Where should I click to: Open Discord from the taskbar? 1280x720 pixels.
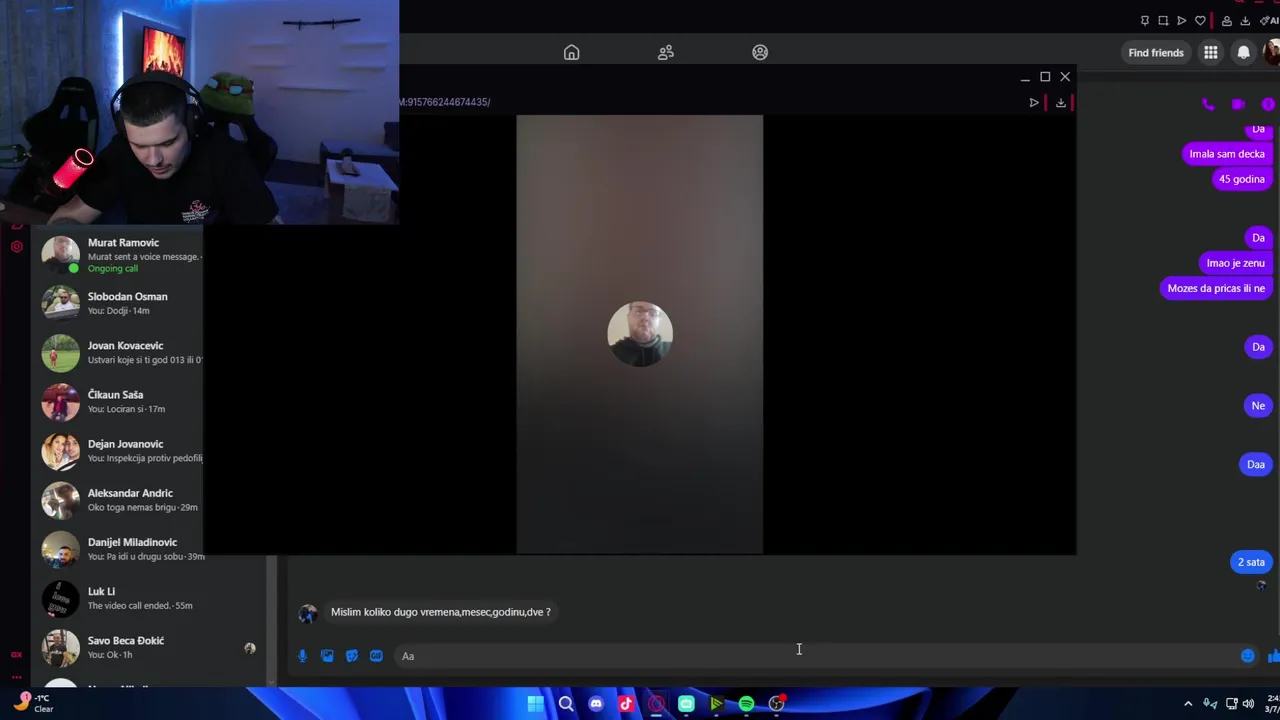pyautogui.click(x=596, y=704)
